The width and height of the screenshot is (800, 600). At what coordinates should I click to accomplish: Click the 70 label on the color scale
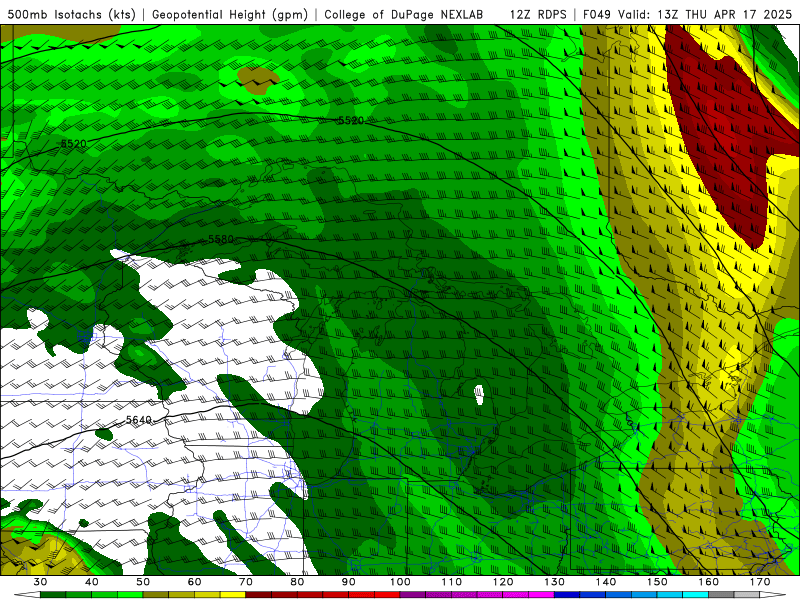click(246, 582)
